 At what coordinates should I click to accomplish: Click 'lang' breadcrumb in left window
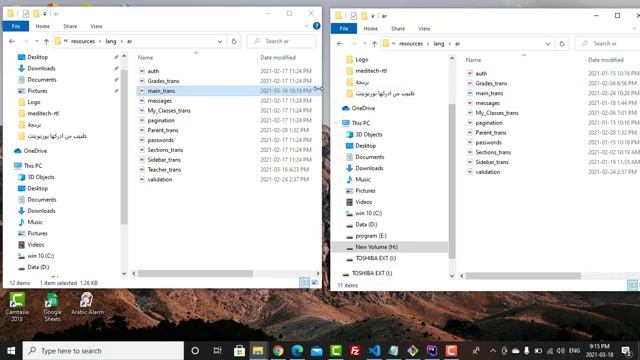111,41
